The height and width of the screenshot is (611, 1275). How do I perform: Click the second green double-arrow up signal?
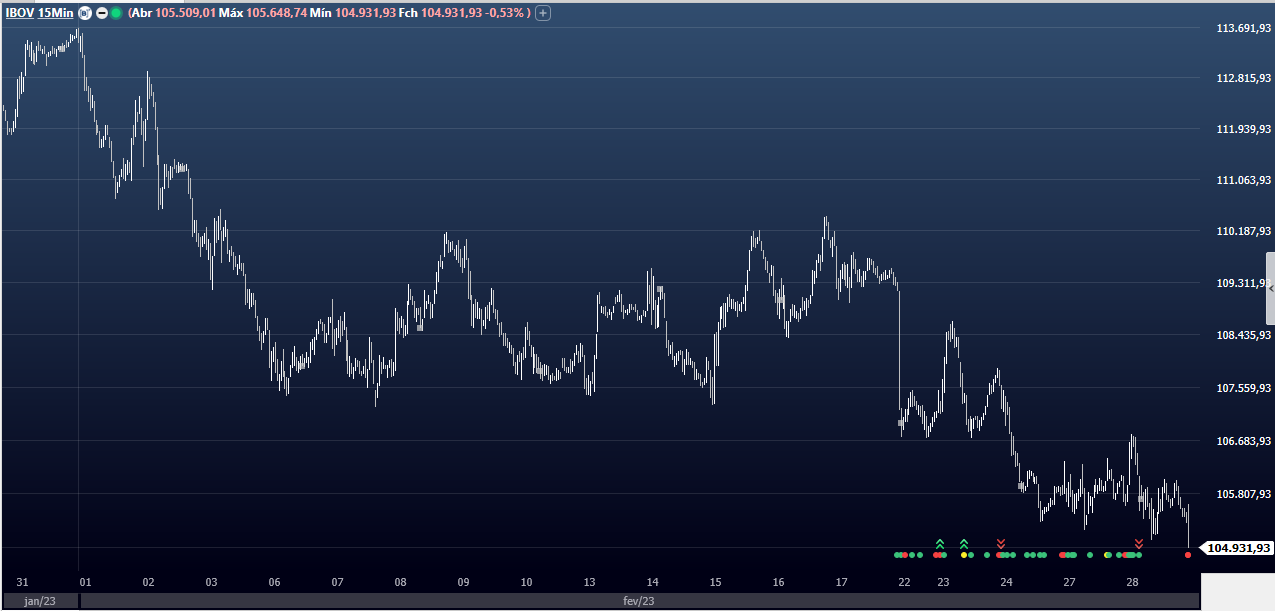(x=964, y=544)
